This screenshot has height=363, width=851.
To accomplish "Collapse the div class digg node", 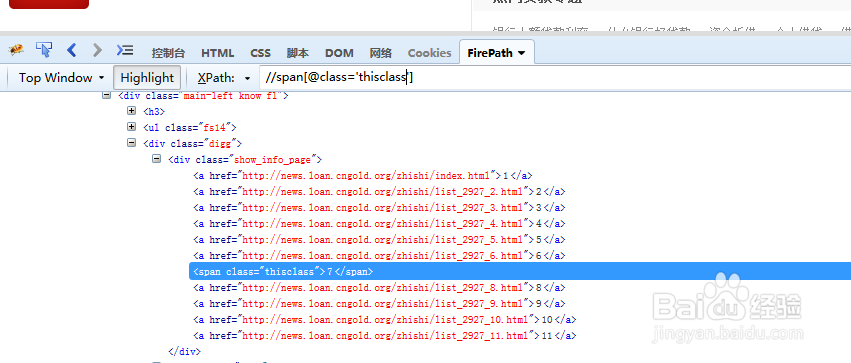I will tap(131, 143).
